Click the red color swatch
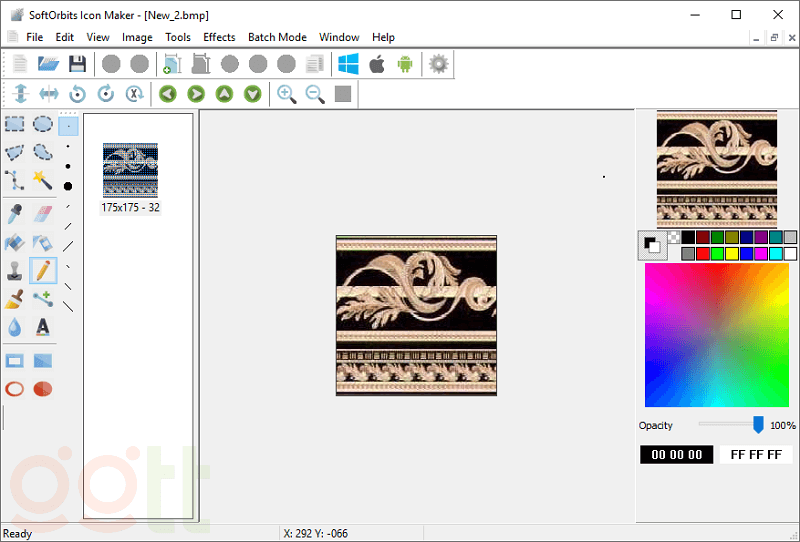 pyautogui.click(x=703, y=254)
